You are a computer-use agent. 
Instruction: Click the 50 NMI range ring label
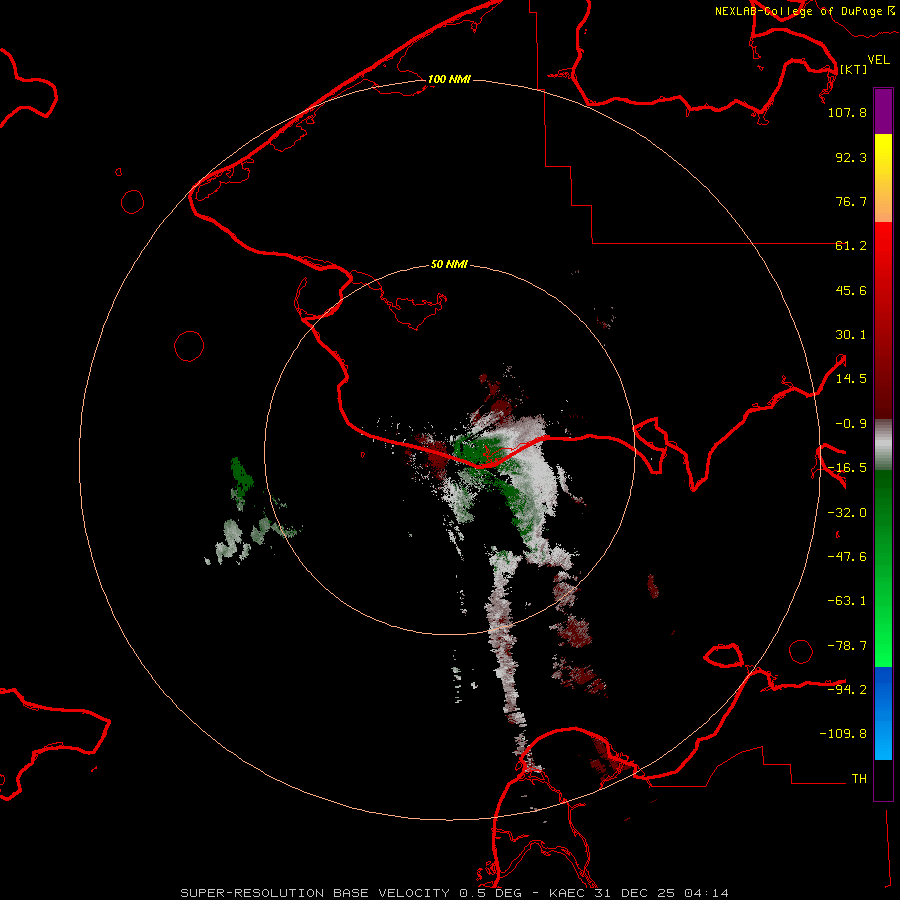coord(449,265)
